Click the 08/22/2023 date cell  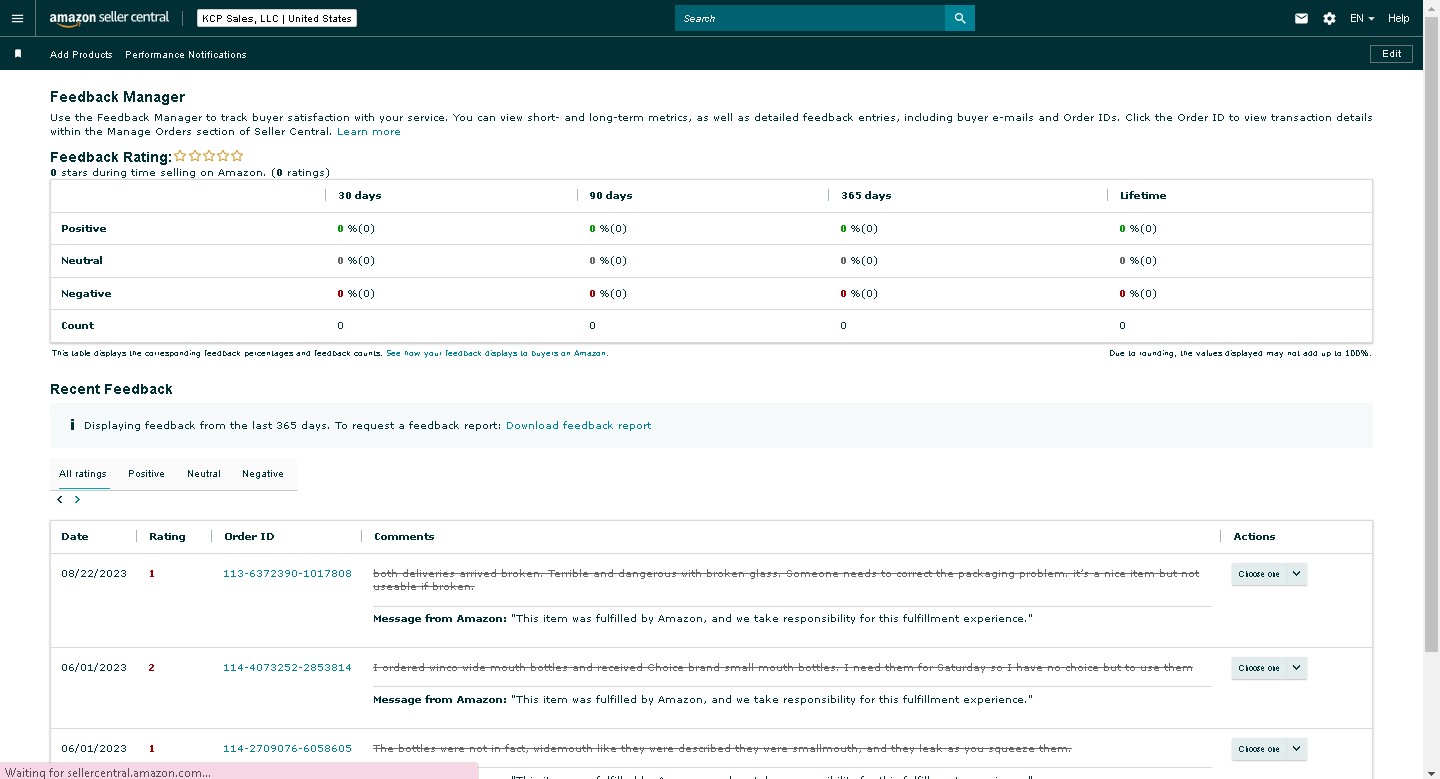click(x=94, y=574)
